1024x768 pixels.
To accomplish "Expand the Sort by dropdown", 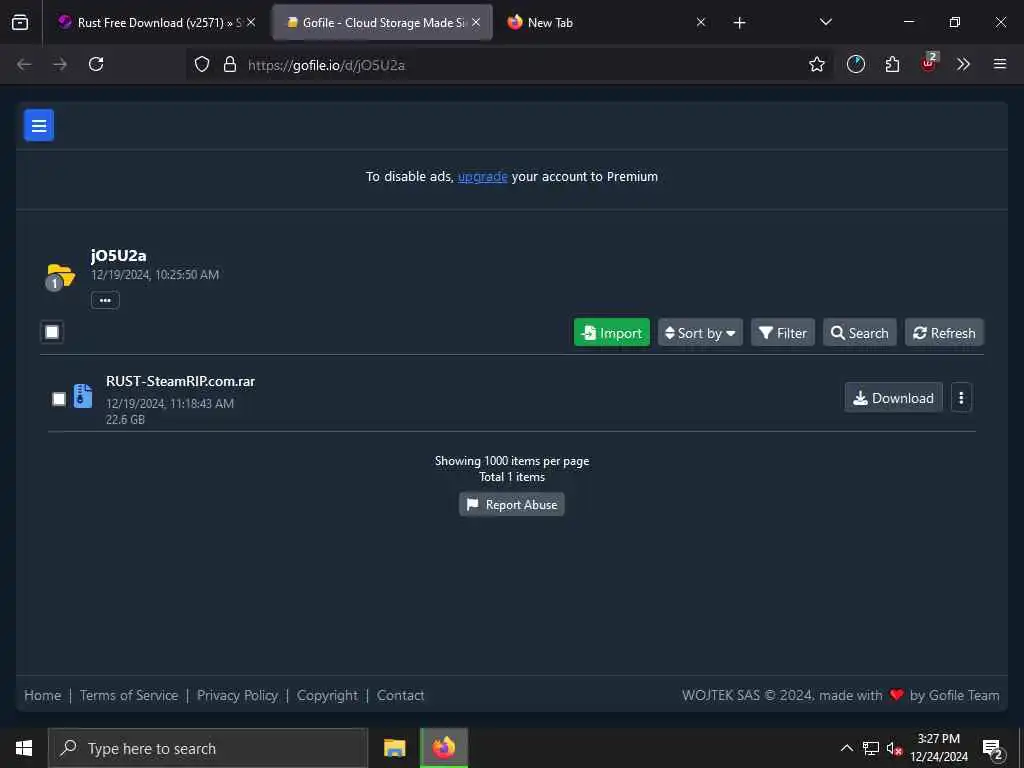I will [x=700, y=333].
